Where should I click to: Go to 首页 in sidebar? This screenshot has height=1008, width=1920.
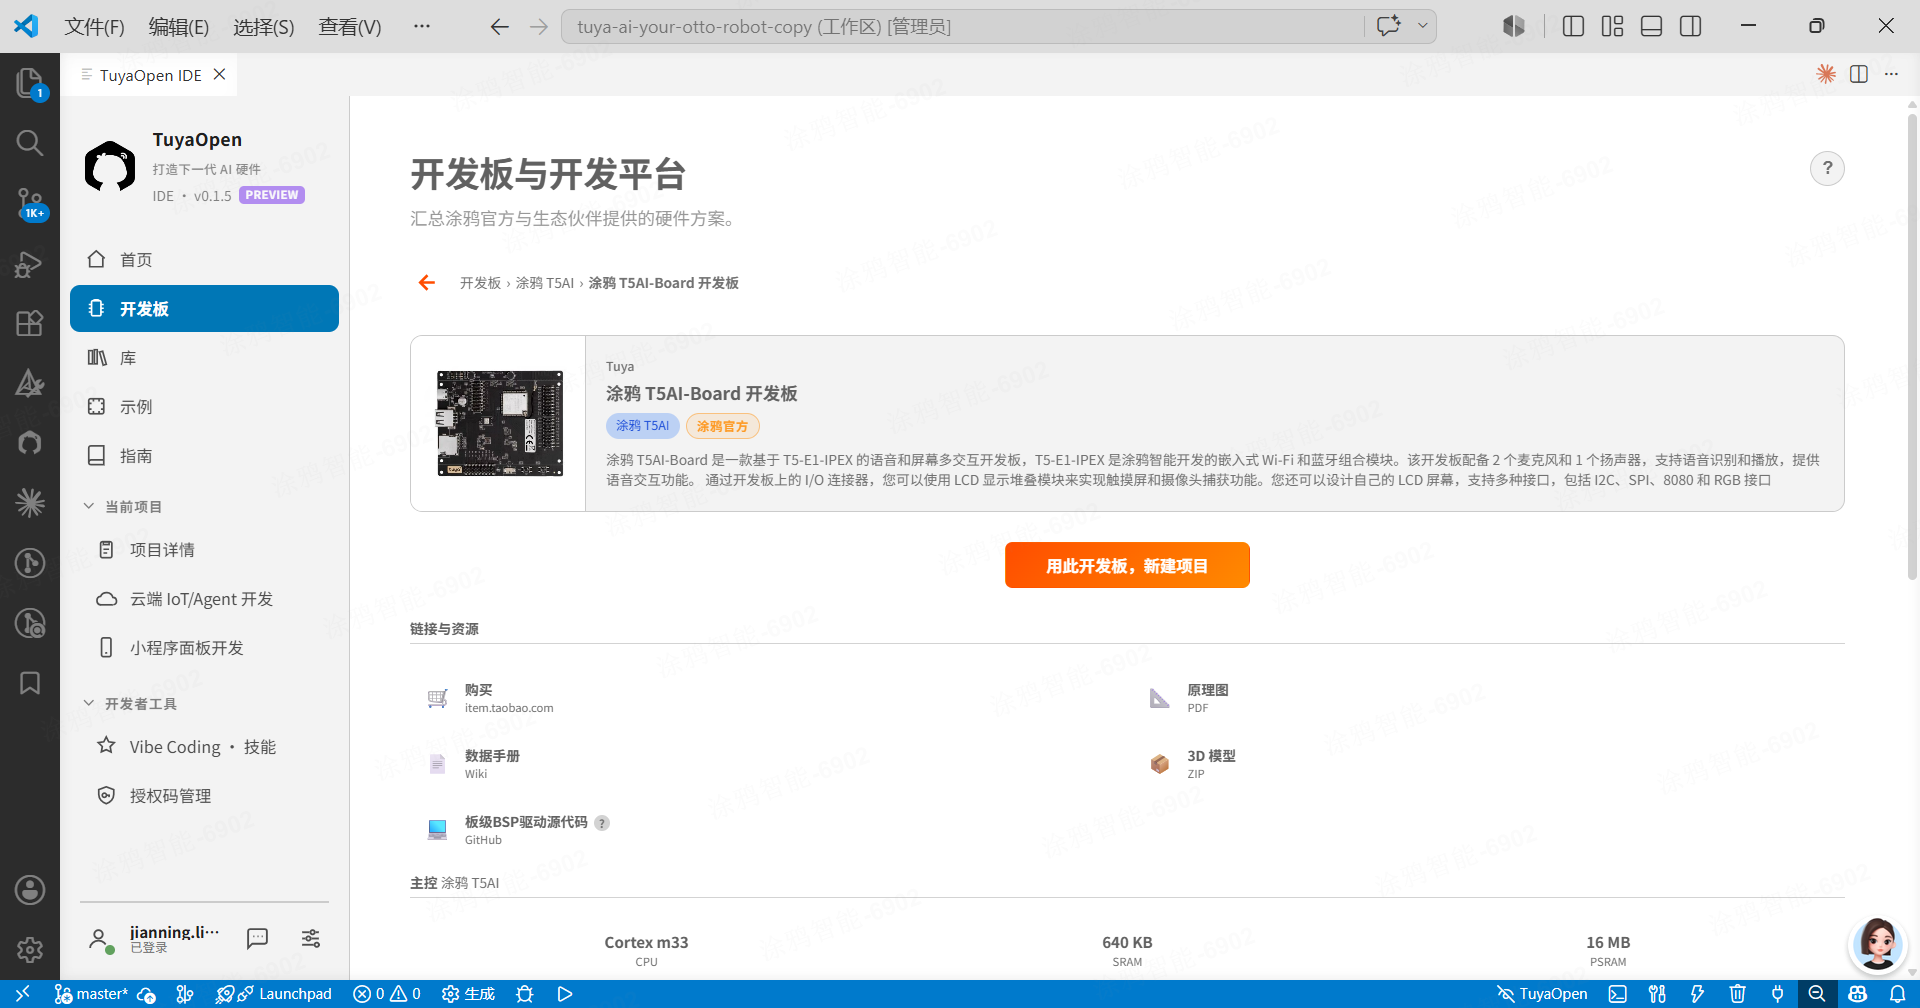[x=204, y=260]
